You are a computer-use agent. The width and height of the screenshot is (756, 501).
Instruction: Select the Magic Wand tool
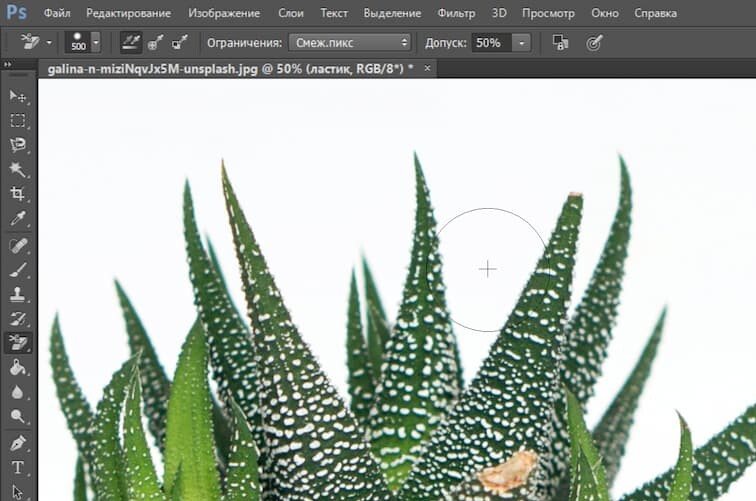(x=18, y=169)
